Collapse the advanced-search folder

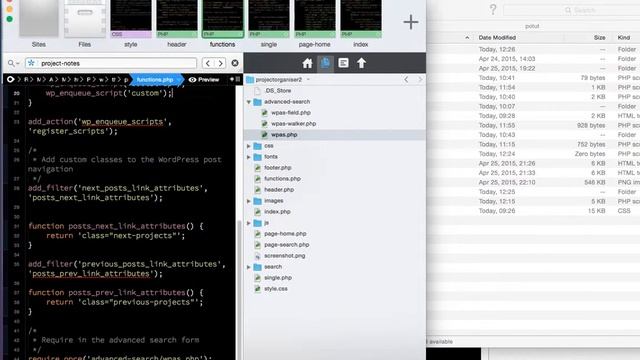[x=249, y=102]
